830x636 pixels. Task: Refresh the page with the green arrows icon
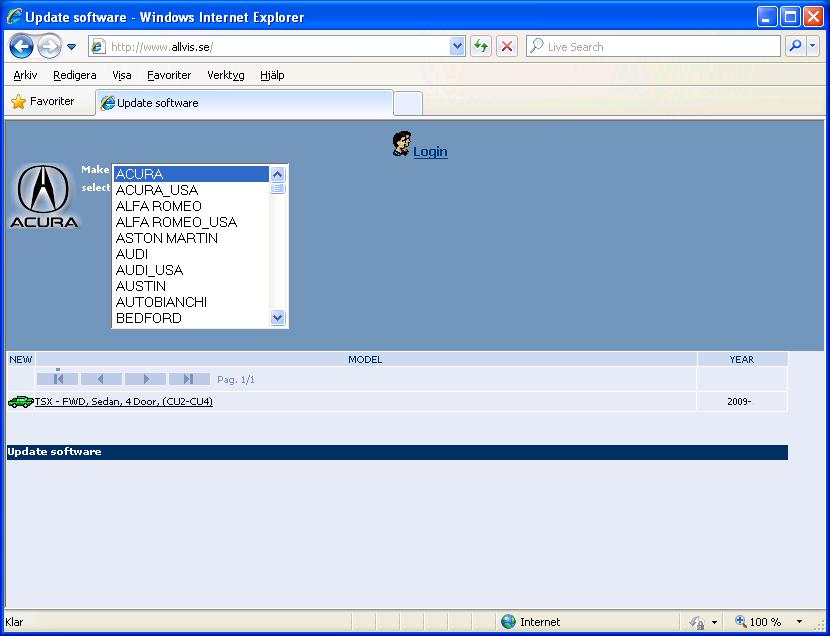coord(481,47)
